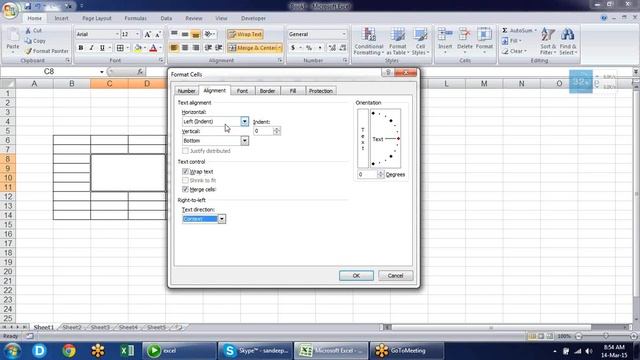The width and height of the screenshot is (640, 360).
Task: Click the Format Painter brush
Action: click(x=28, y=51)
